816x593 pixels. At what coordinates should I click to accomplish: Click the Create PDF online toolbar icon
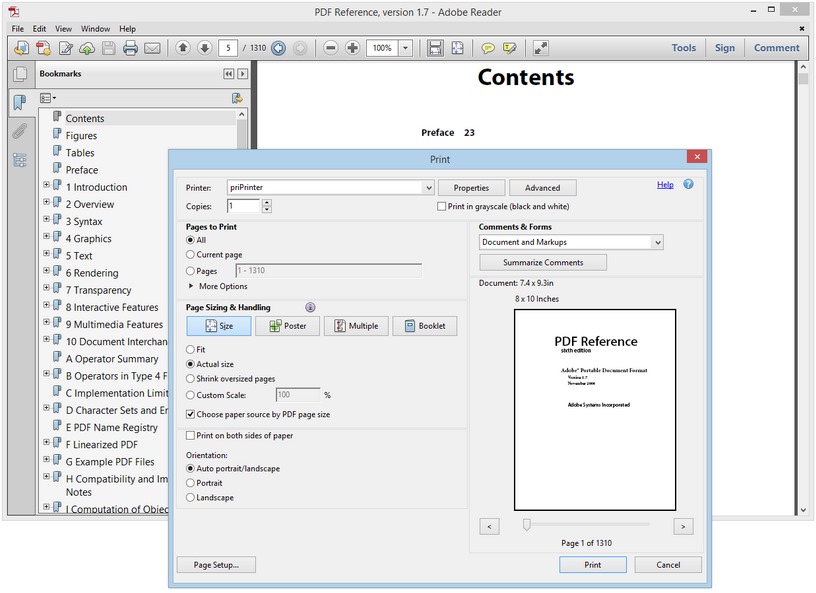[43, 48]
